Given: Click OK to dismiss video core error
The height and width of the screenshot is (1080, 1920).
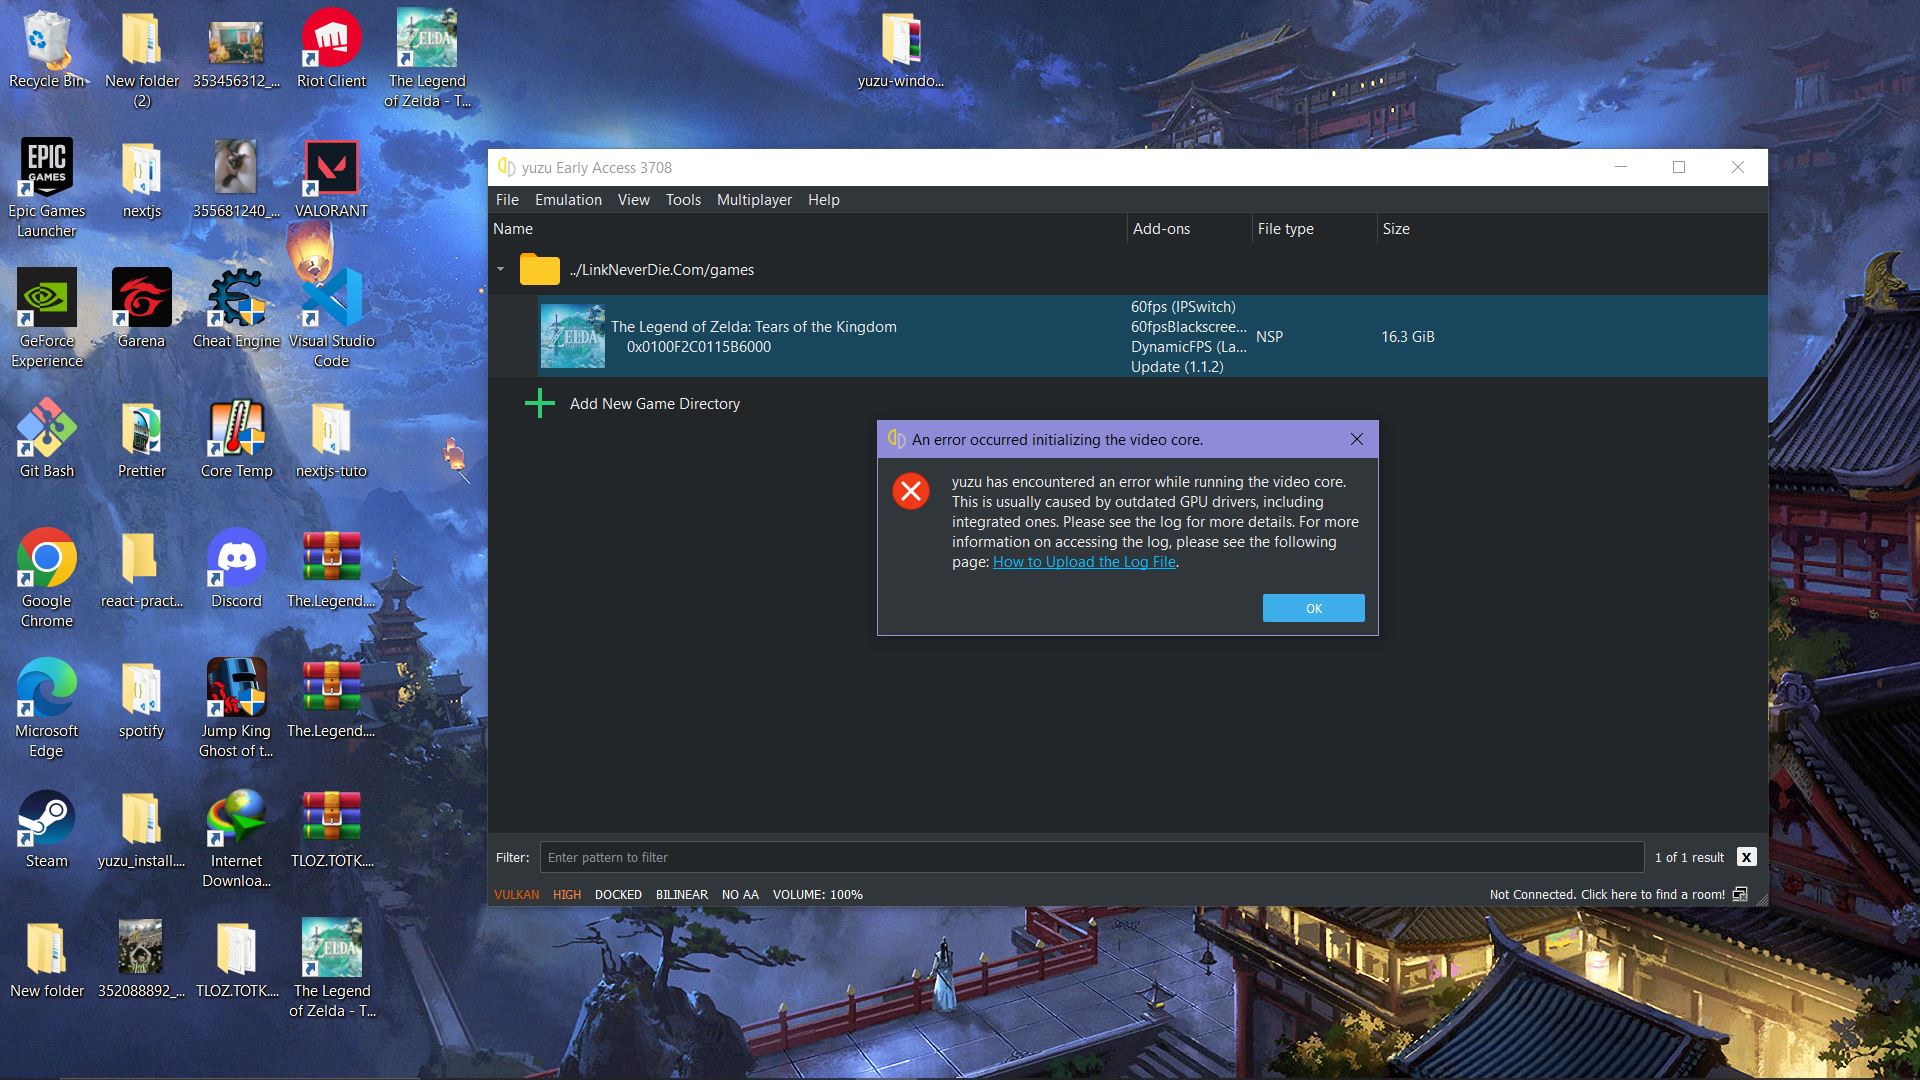Looking at the screenshot, I should tap(1313, 608).
